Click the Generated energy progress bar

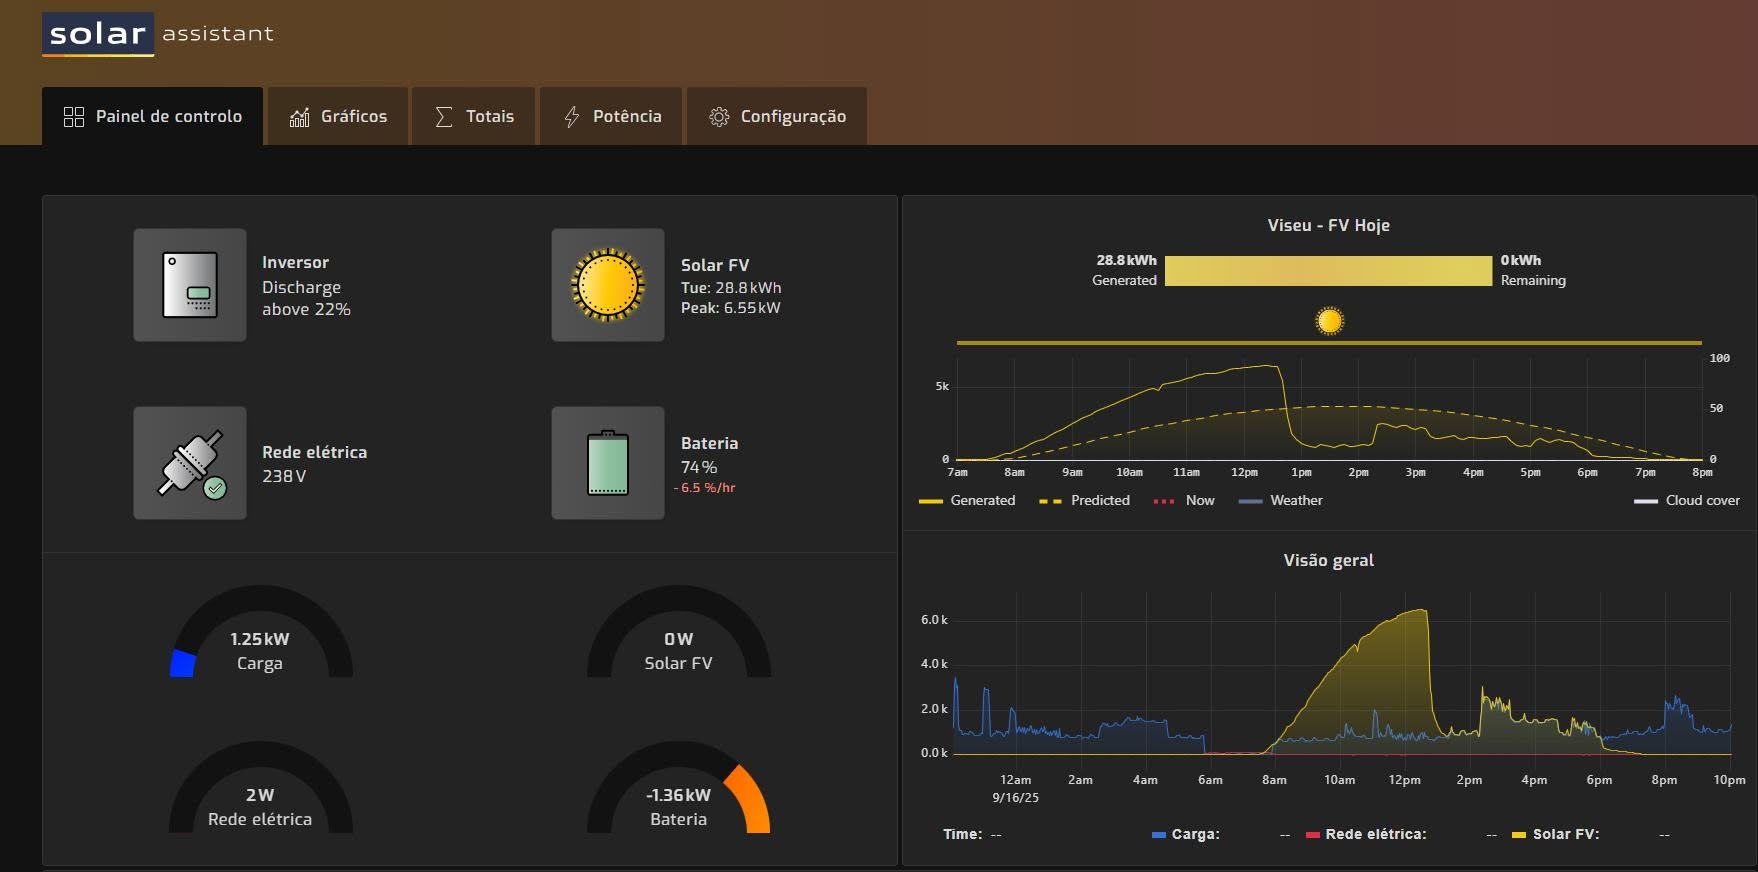coord(1328,271)
